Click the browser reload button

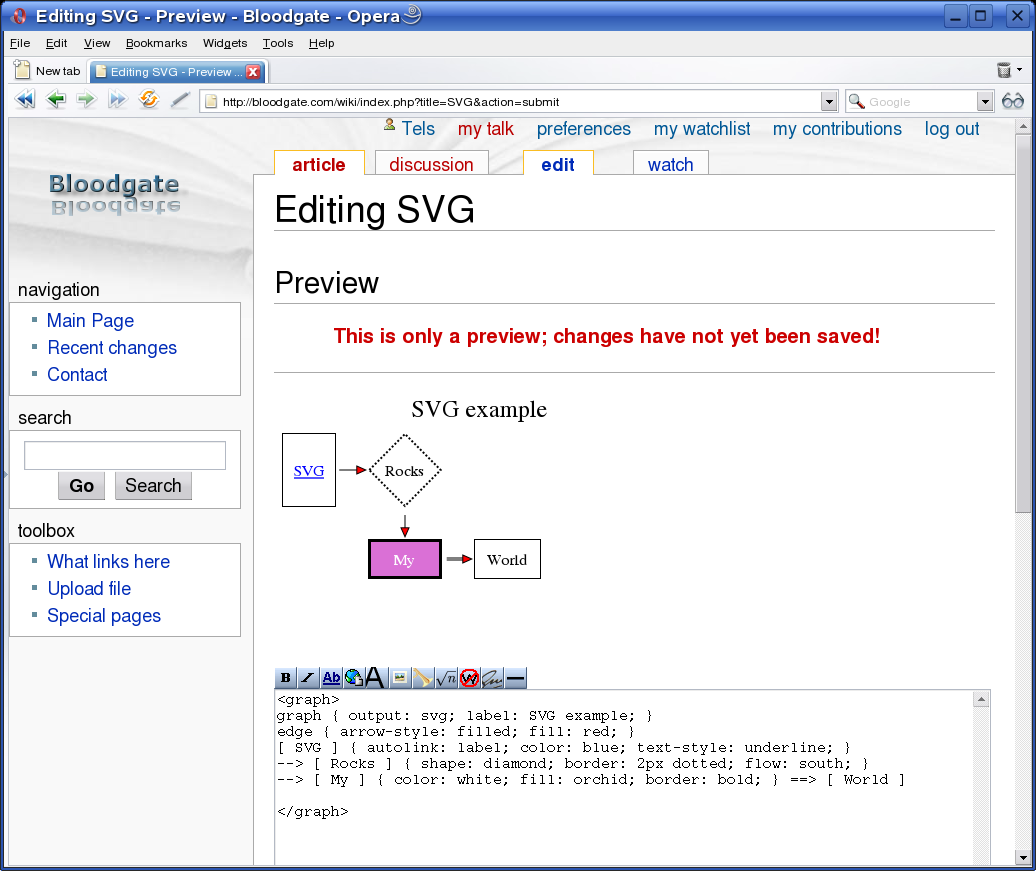pyautogui.click(x=149, y=100)
